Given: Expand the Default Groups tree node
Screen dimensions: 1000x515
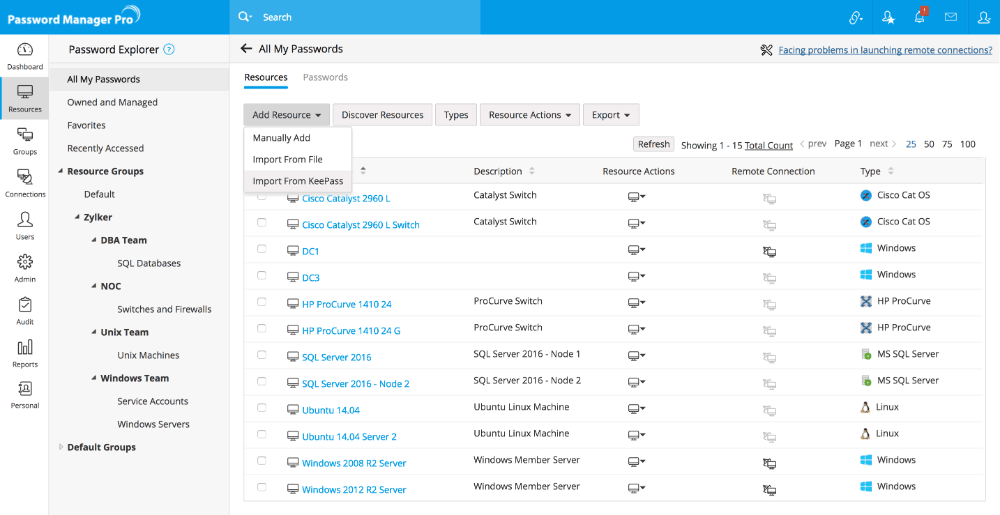Looking at the screenshot, I should click(x=60, y=447).
